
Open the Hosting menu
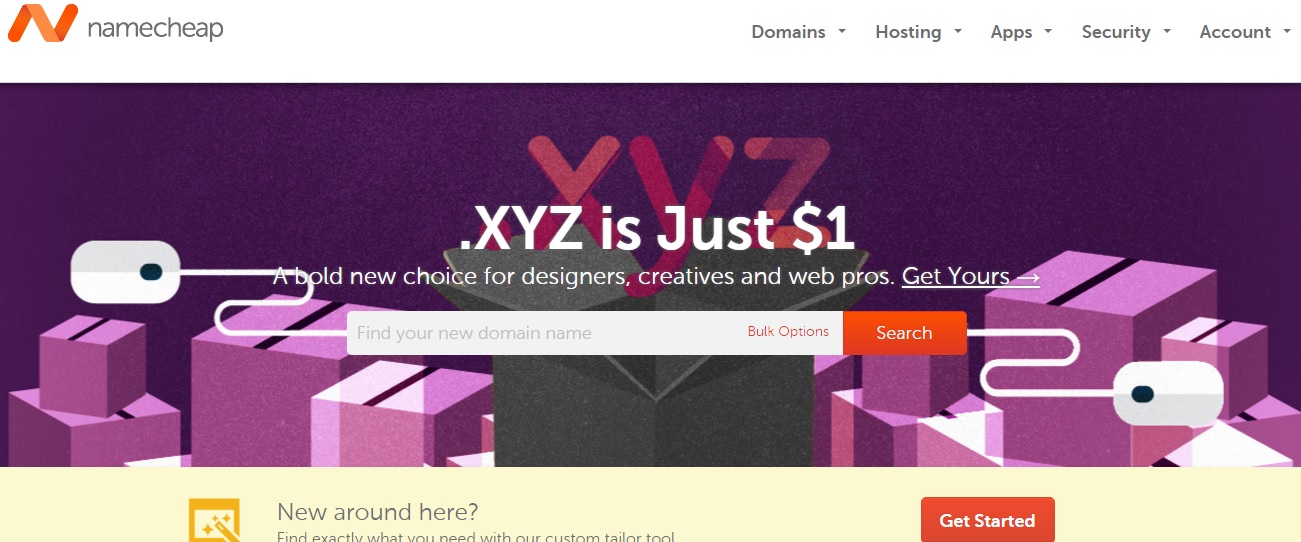click(908, 32)
